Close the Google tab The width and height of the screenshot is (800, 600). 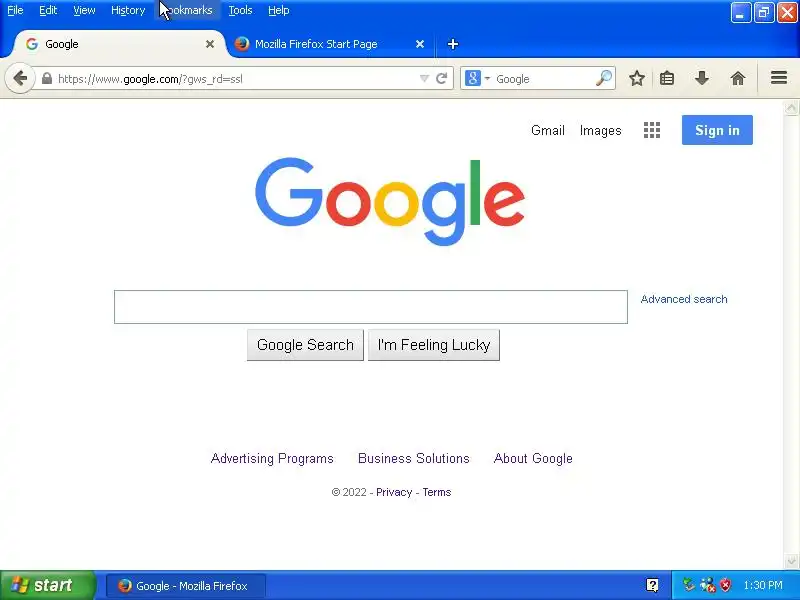(210, 44)
